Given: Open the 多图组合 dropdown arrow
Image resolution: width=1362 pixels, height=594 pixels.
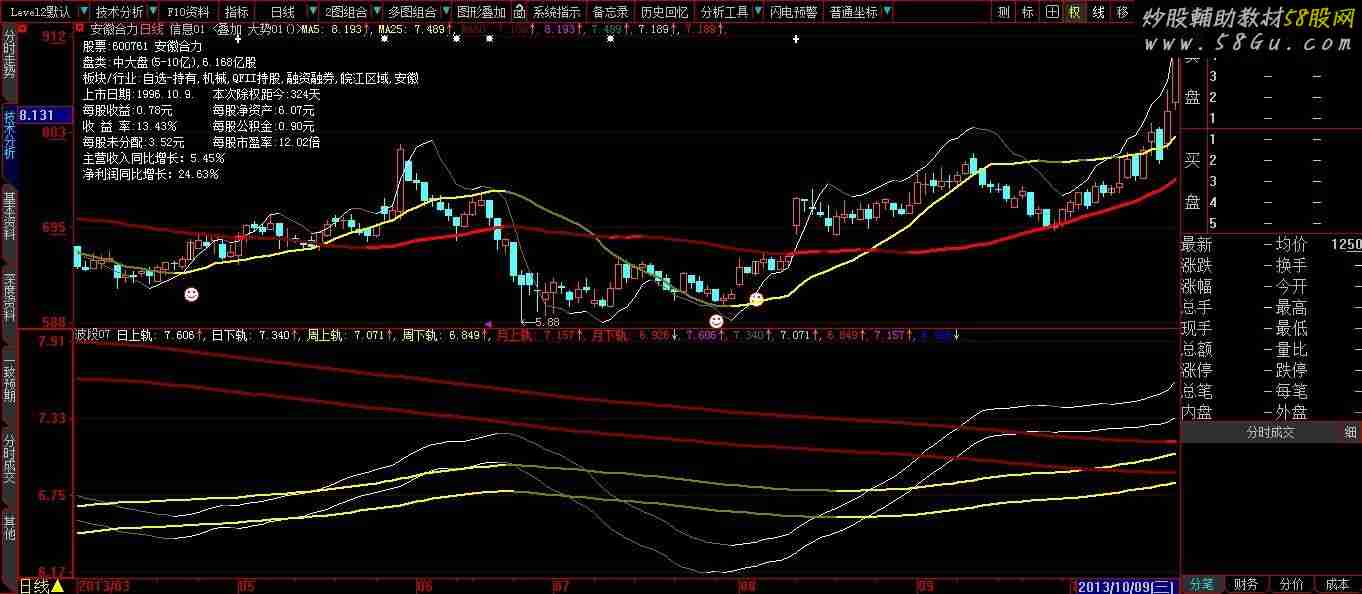Looking at the screenshot, I should click(444, 12).
